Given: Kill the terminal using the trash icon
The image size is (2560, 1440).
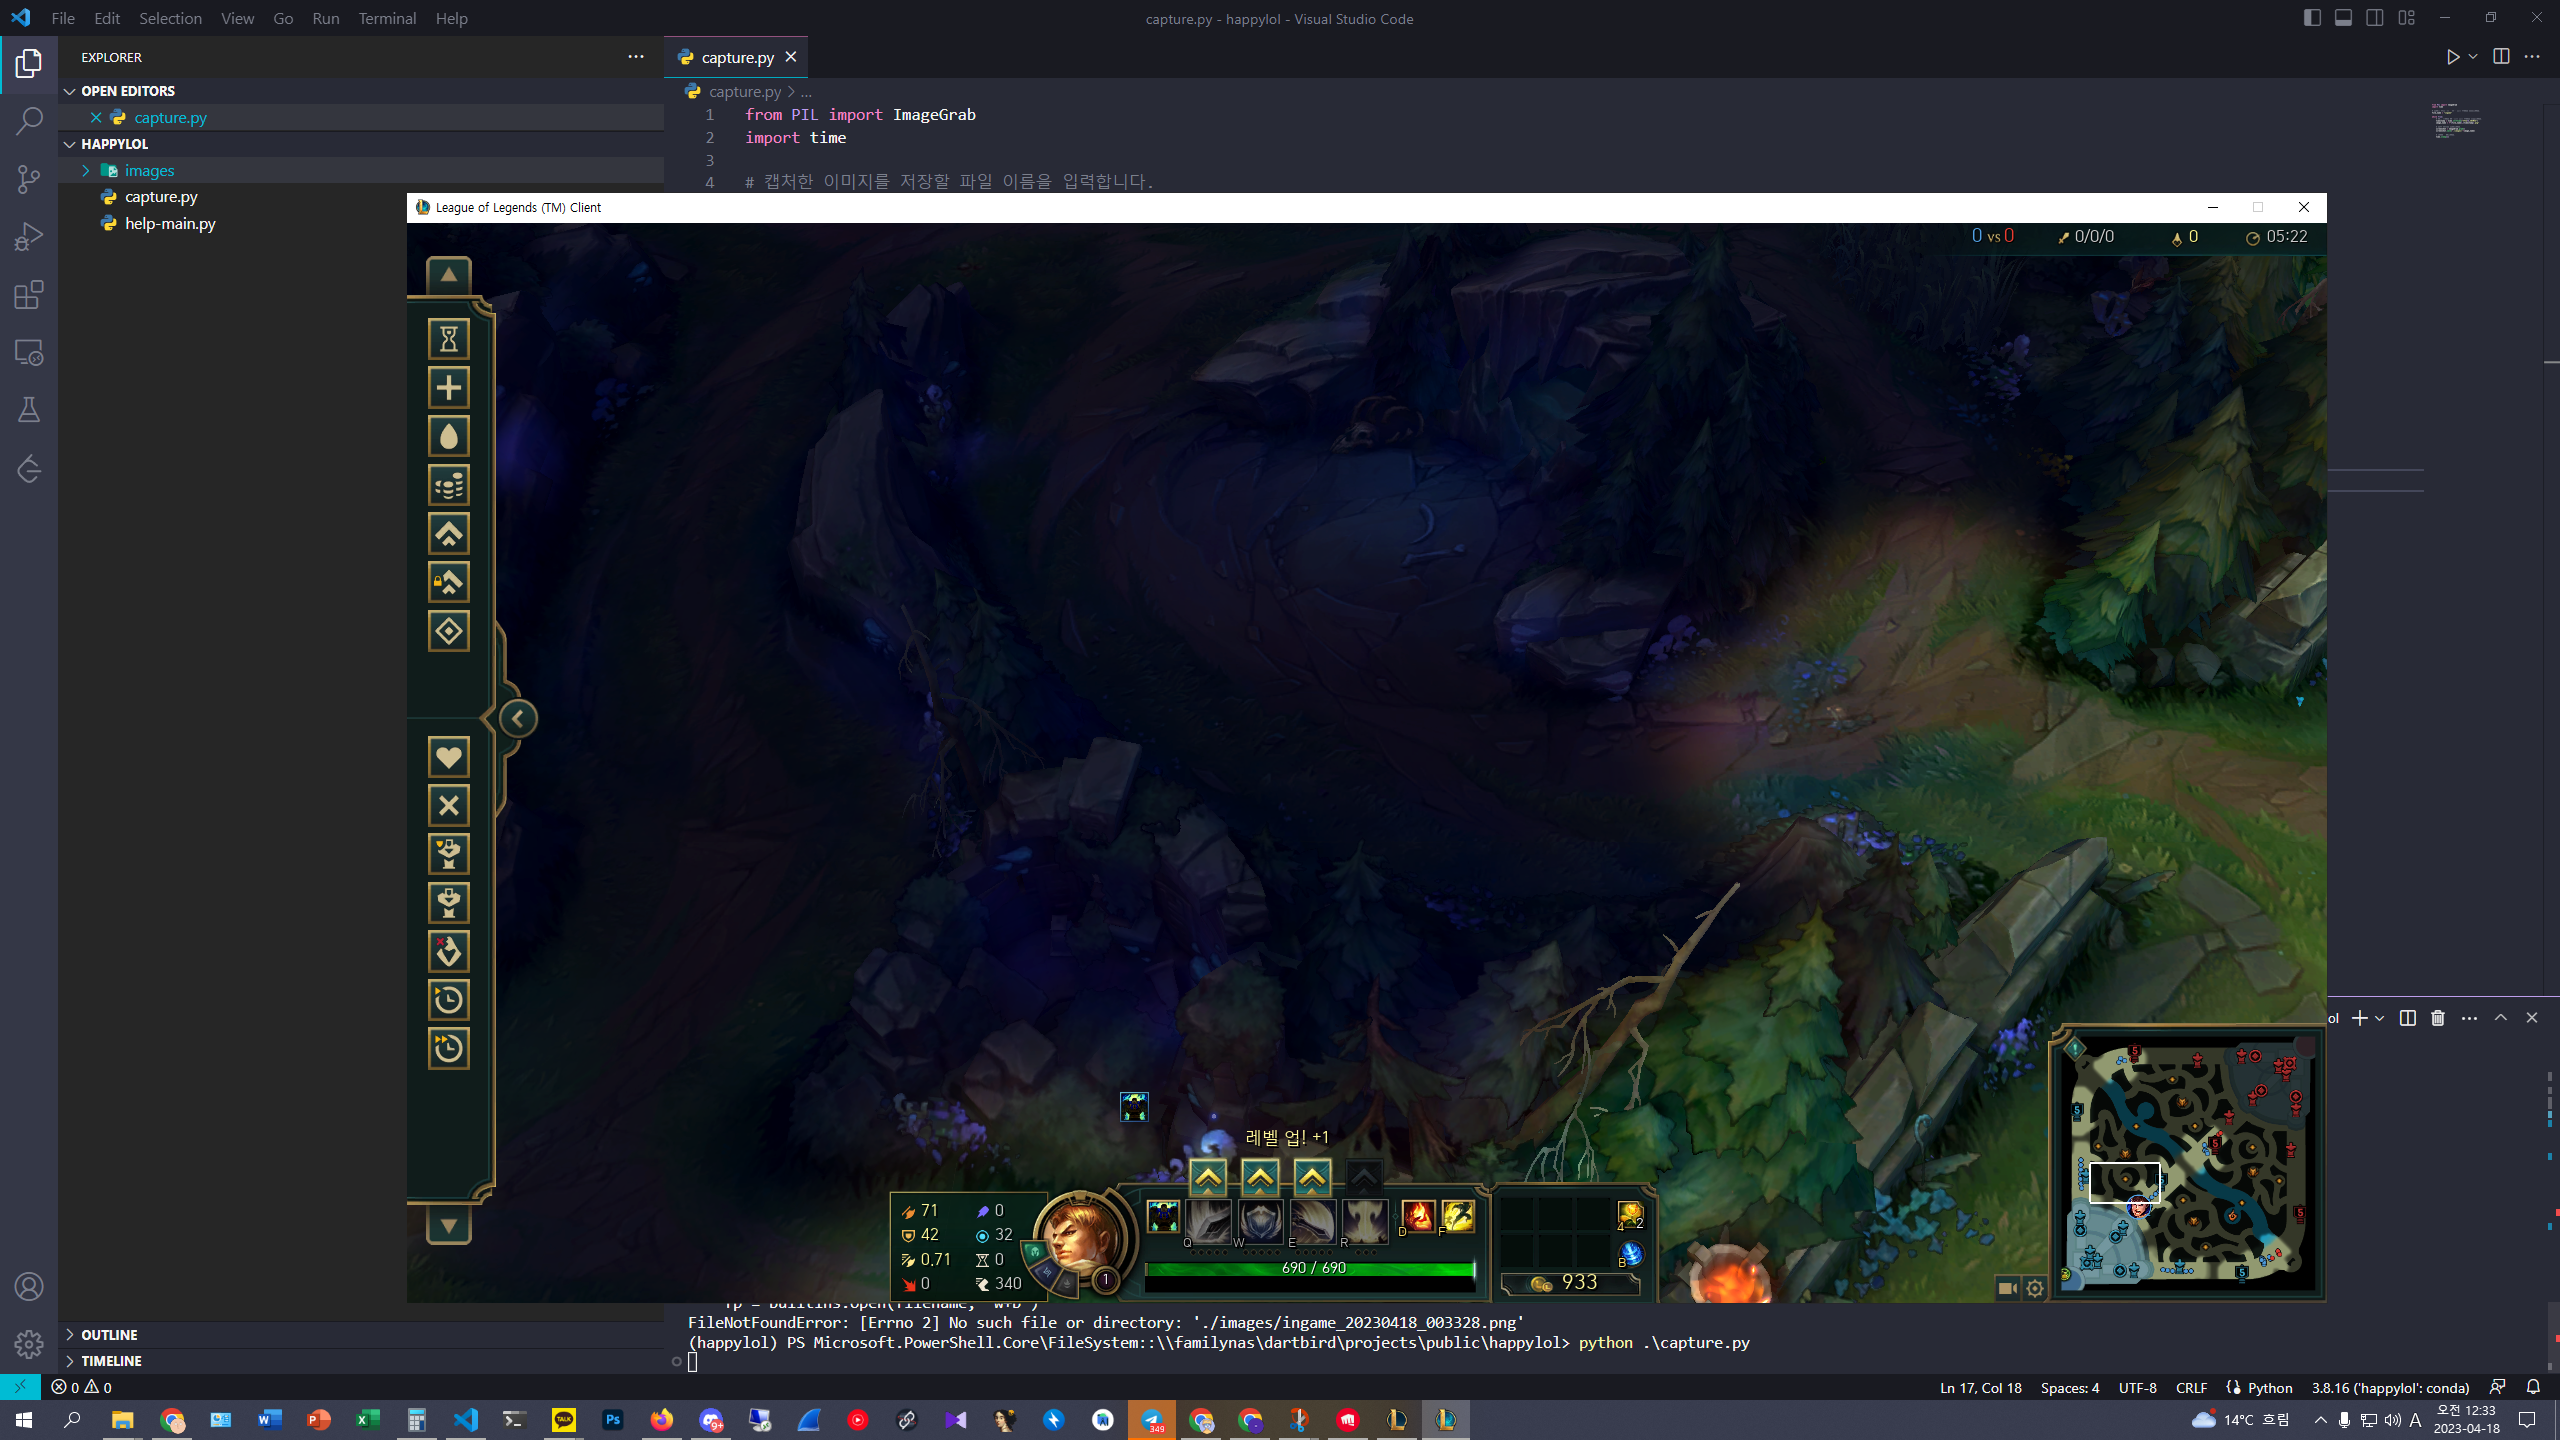Looking at the screenshot, I should (x=2437, y=1017).
